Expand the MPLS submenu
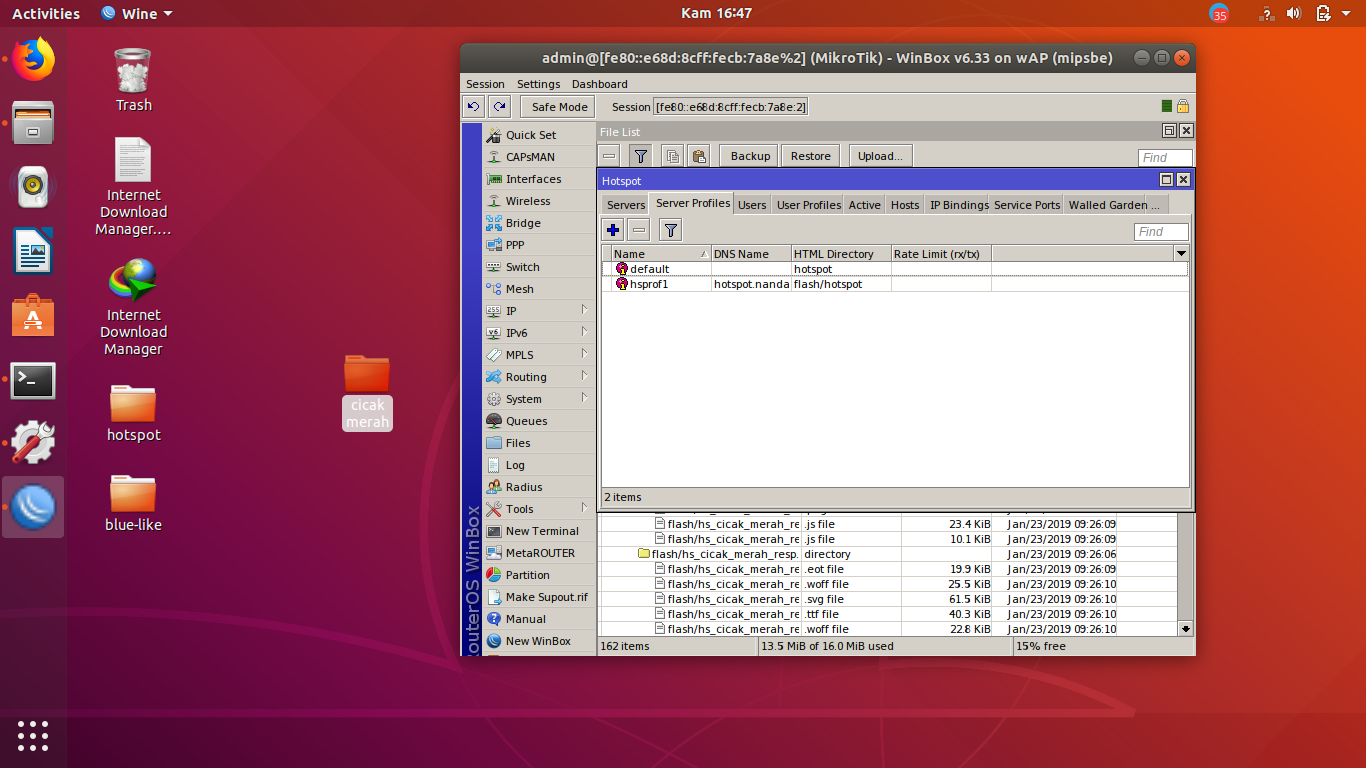The height and width of the screenshot is (768, 1366). pos(538,355)
